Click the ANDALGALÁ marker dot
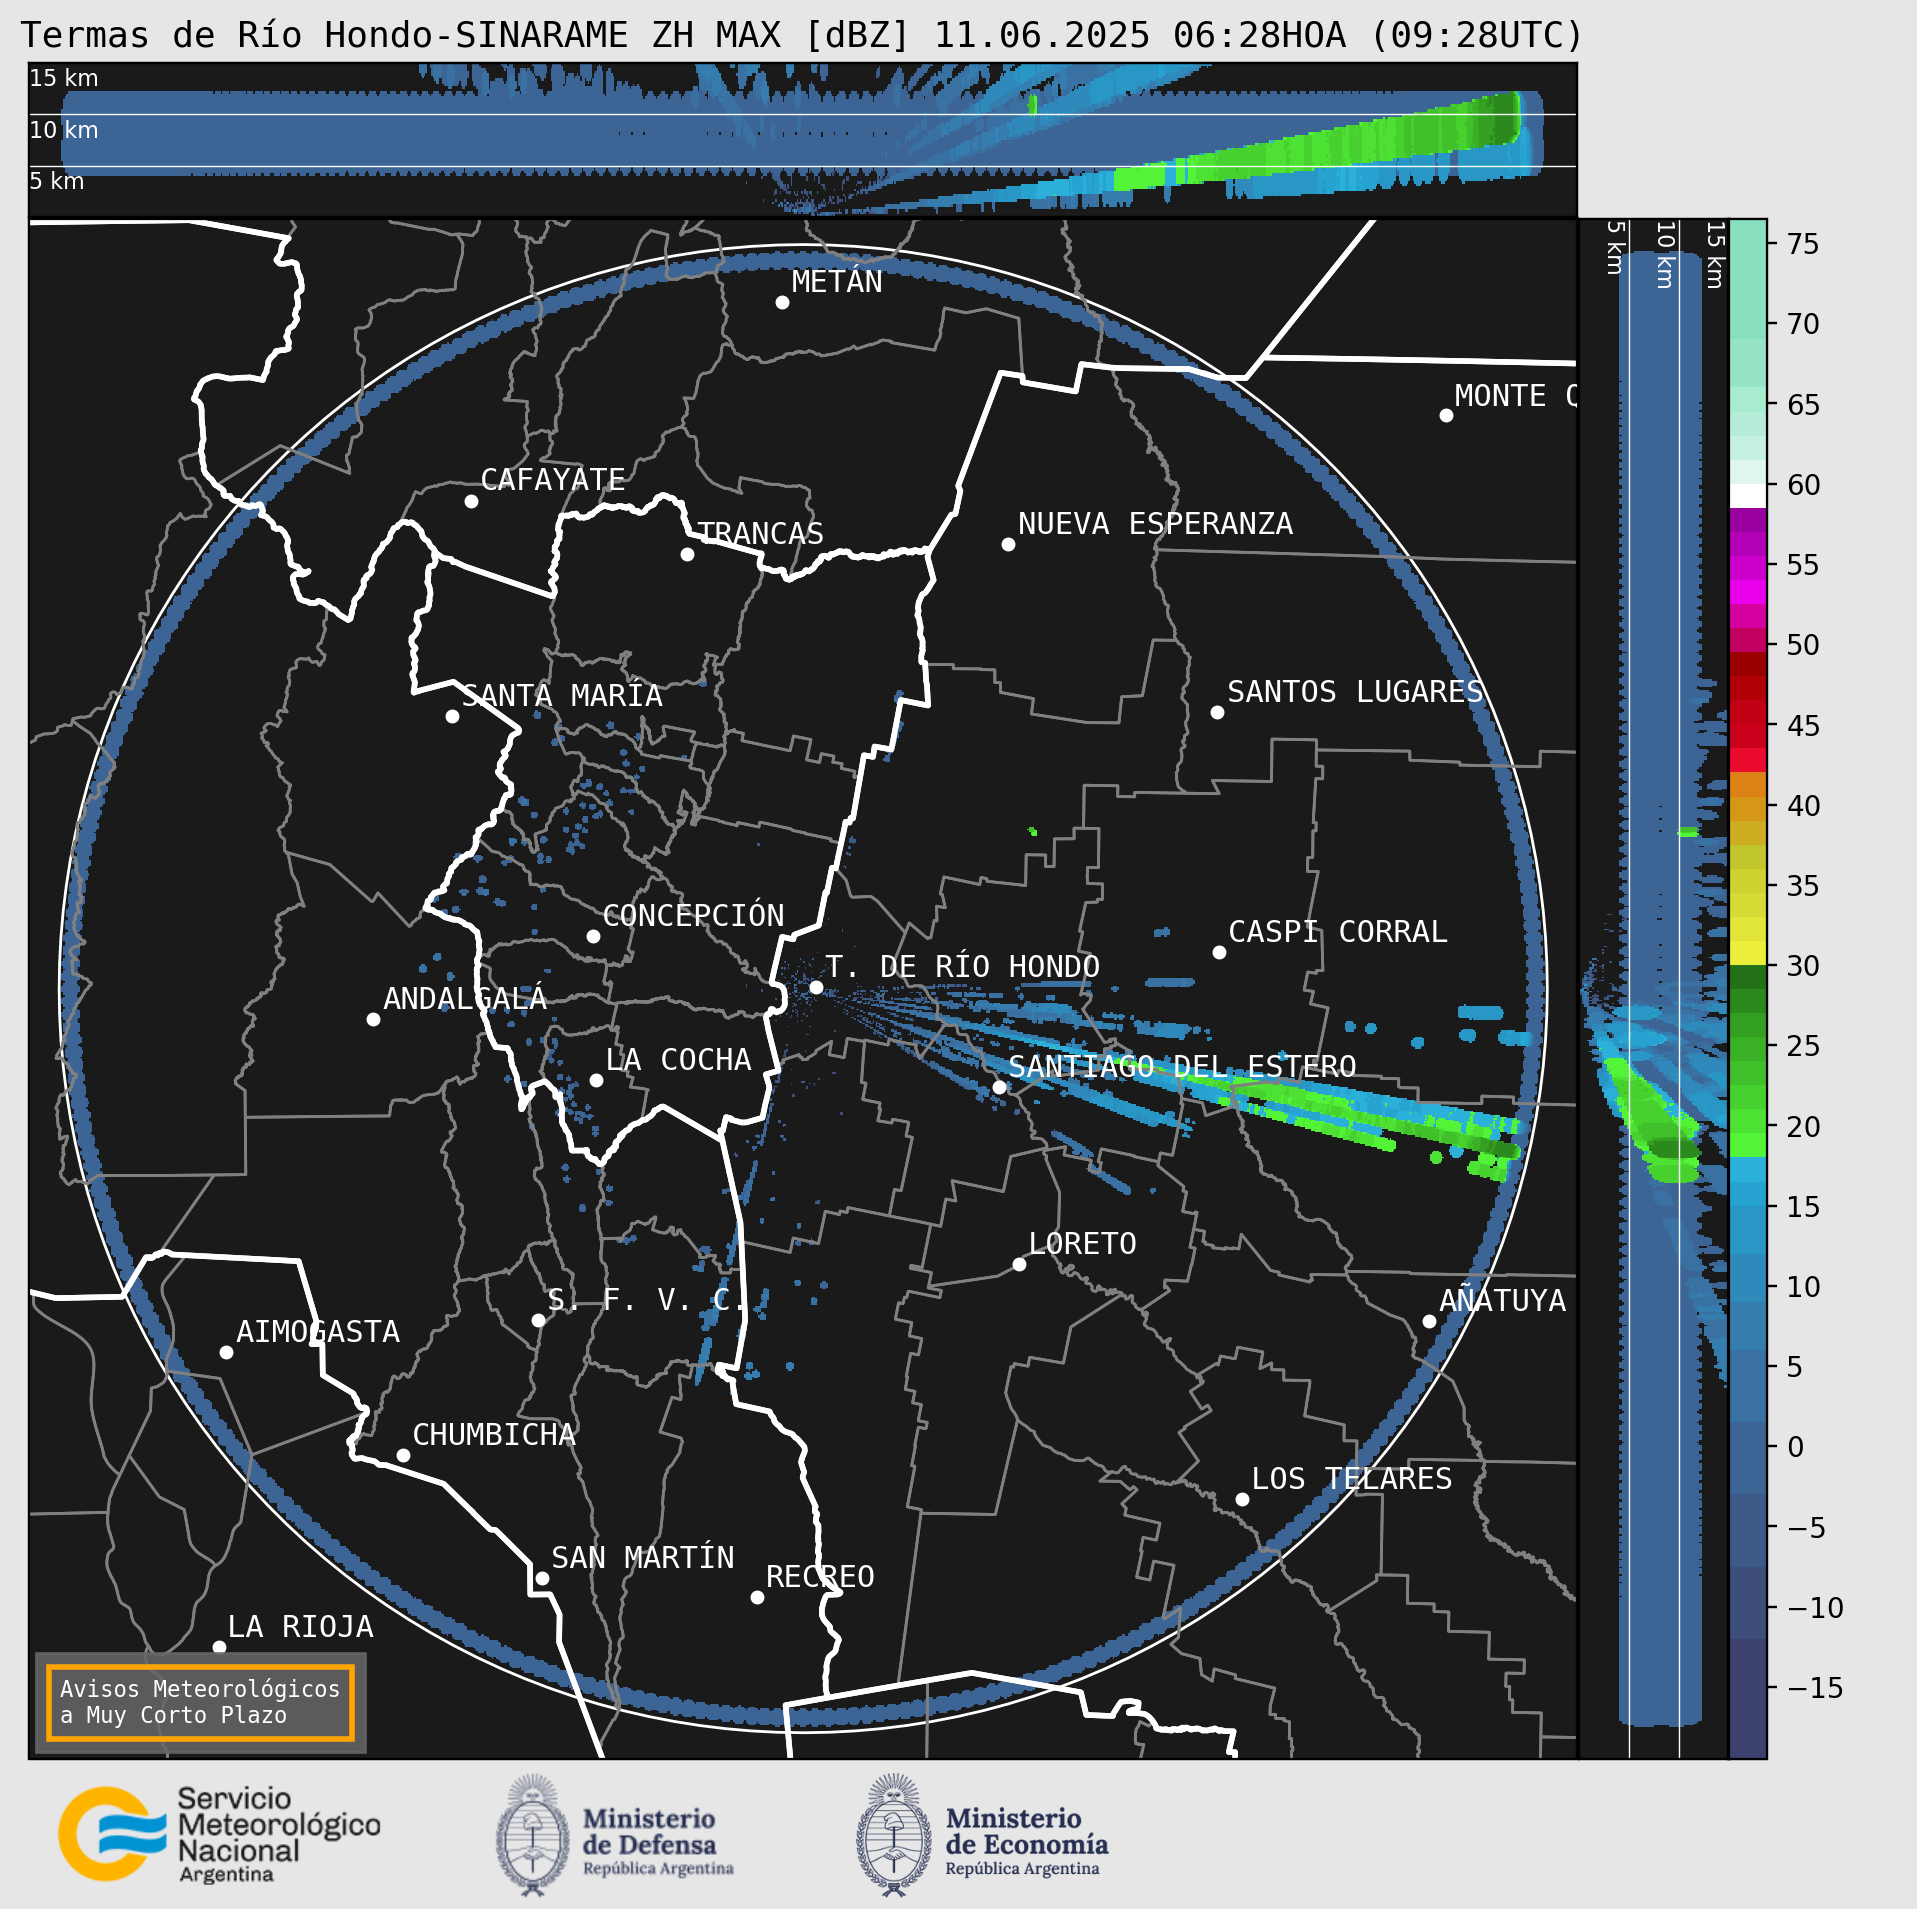The height and width of the screenshot is (1909, 1917). tap(373, 1019)
